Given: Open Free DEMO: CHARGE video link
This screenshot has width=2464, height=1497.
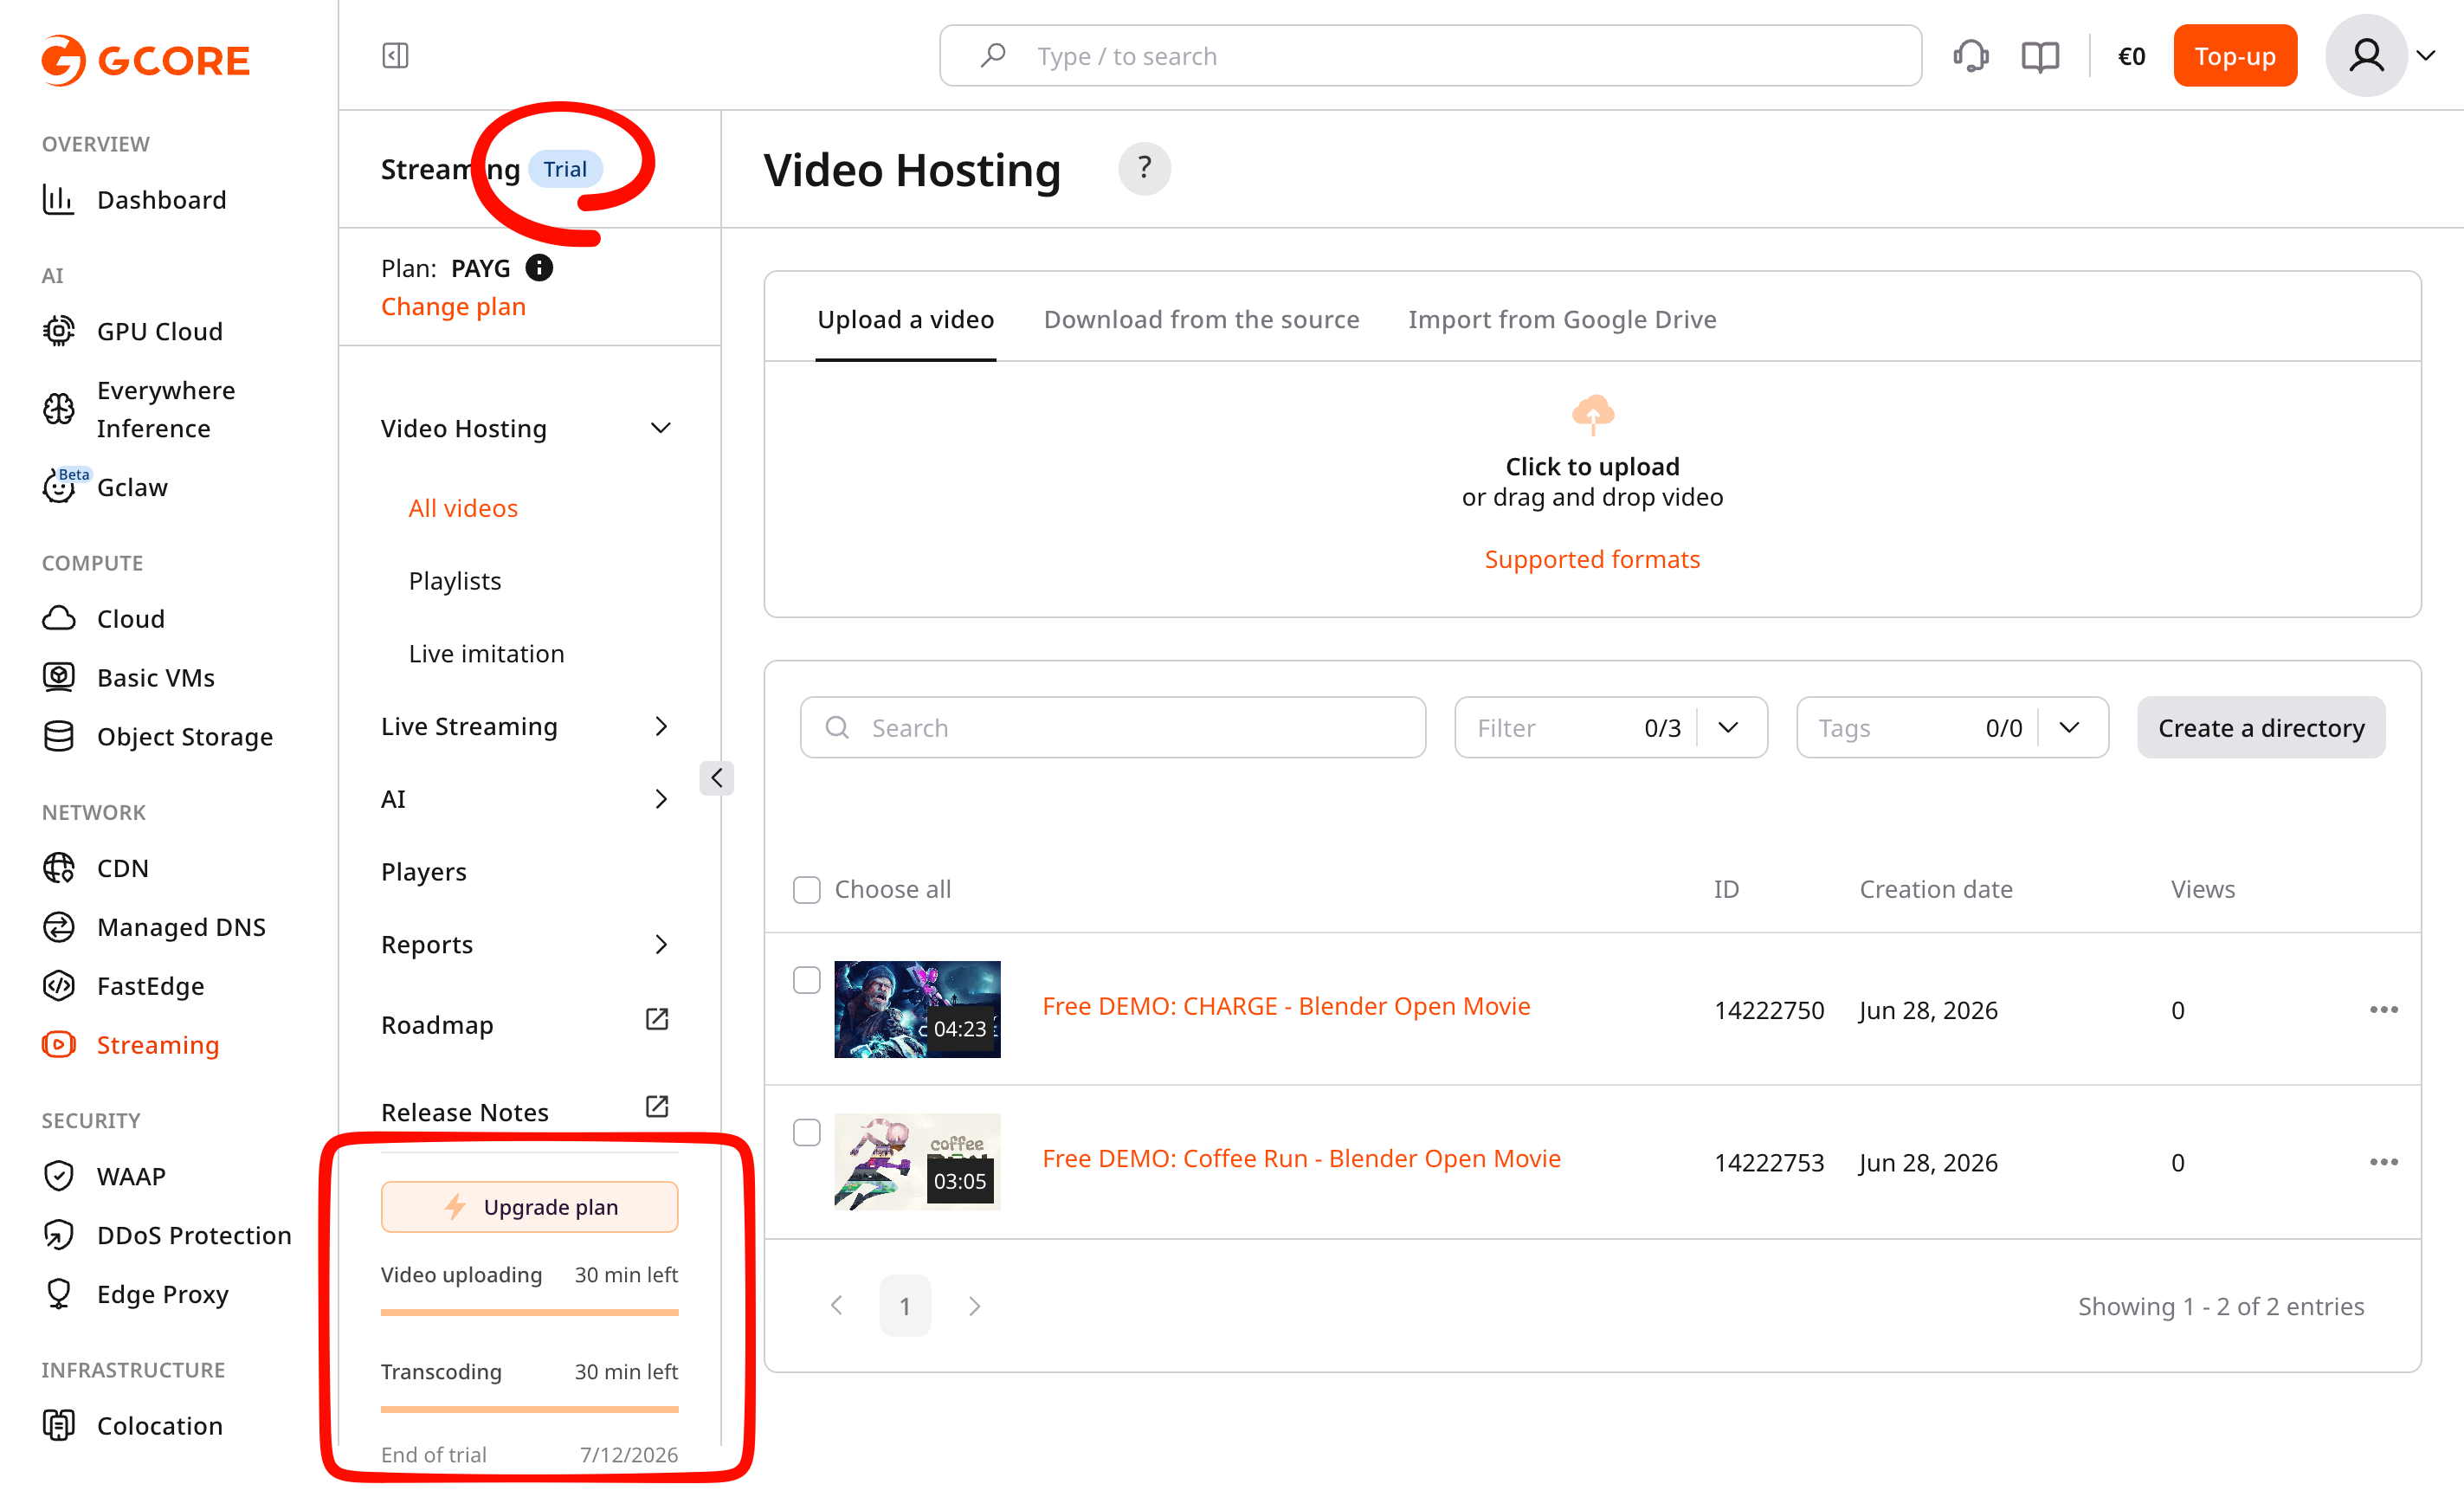Looking at the screenshot, I should click(x=1286, y=1007).
